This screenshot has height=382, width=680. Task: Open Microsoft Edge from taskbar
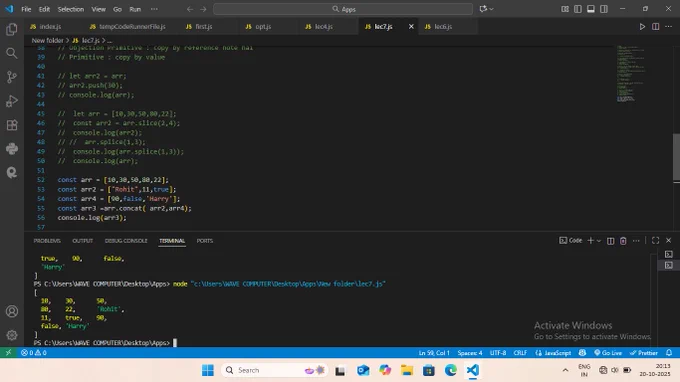tap(451, 370)
